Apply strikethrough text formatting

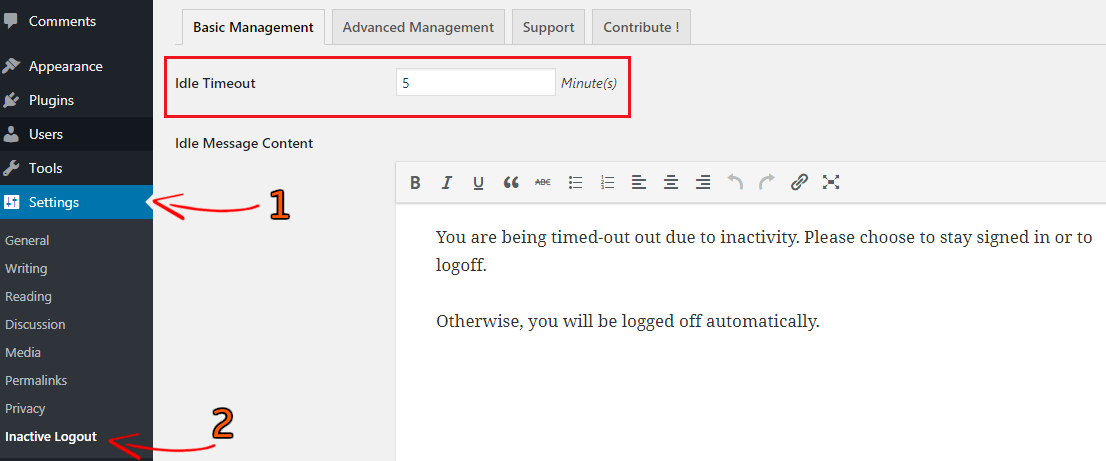coord(543,182)
